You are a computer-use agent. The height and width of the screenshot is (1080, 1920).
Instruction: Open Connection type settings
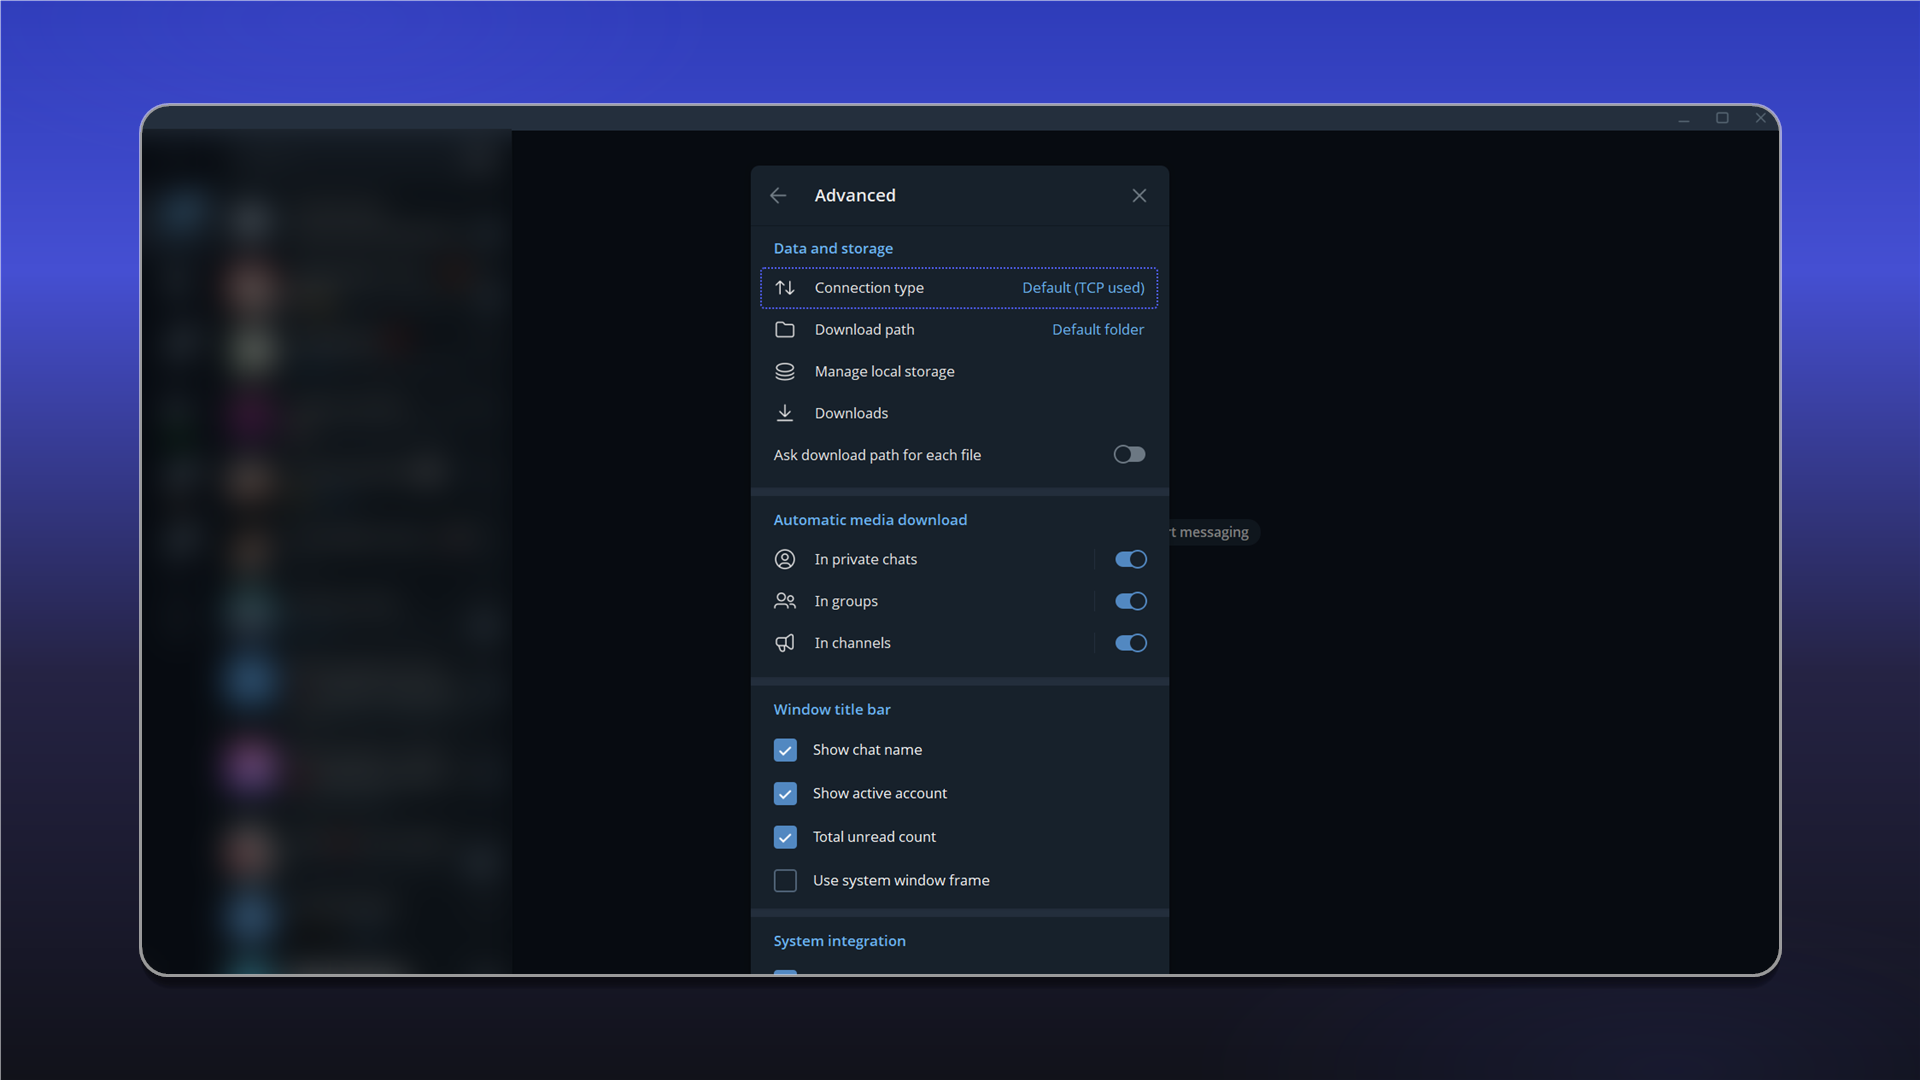pos(959,288)
